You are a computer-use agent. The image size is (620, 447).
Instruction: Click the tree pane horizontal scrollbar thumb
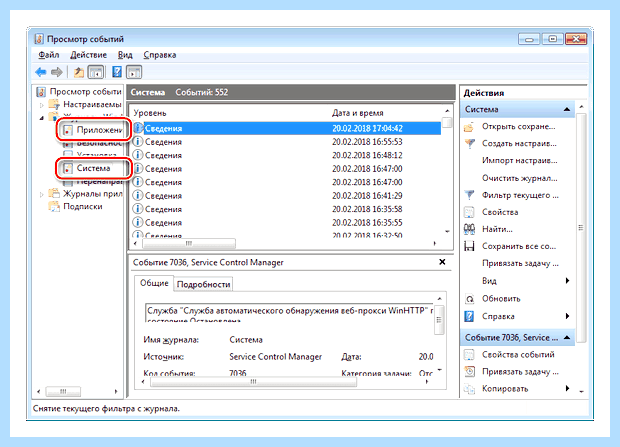tap(63, 392)
